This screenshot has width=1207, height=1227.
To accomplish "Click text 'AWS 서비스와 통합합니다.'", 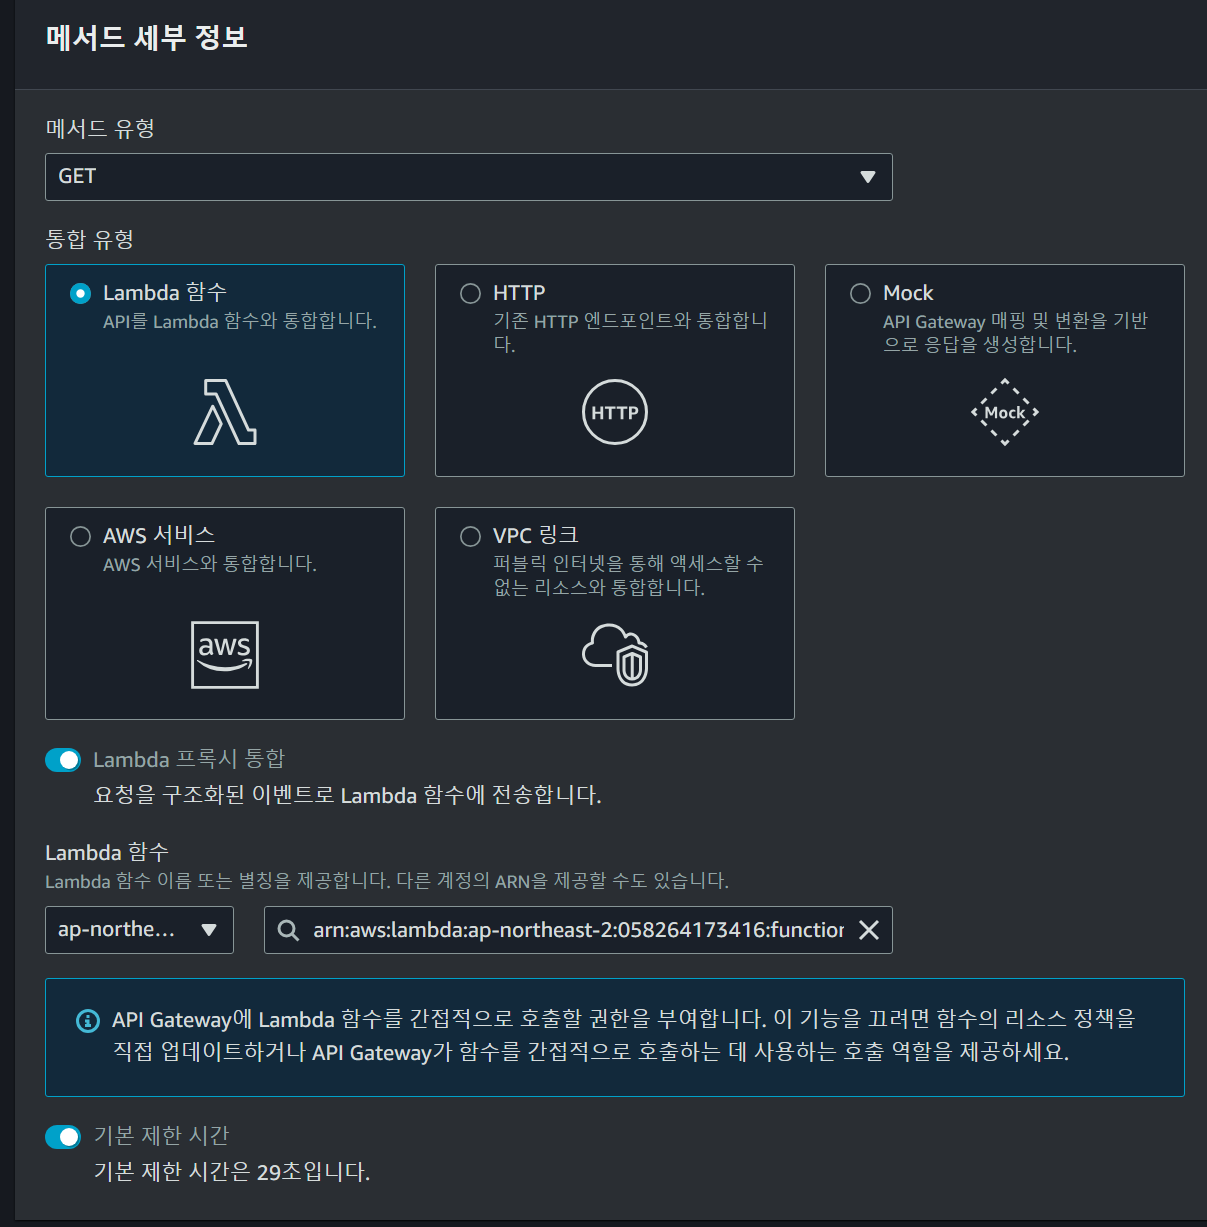I will 210,564.
